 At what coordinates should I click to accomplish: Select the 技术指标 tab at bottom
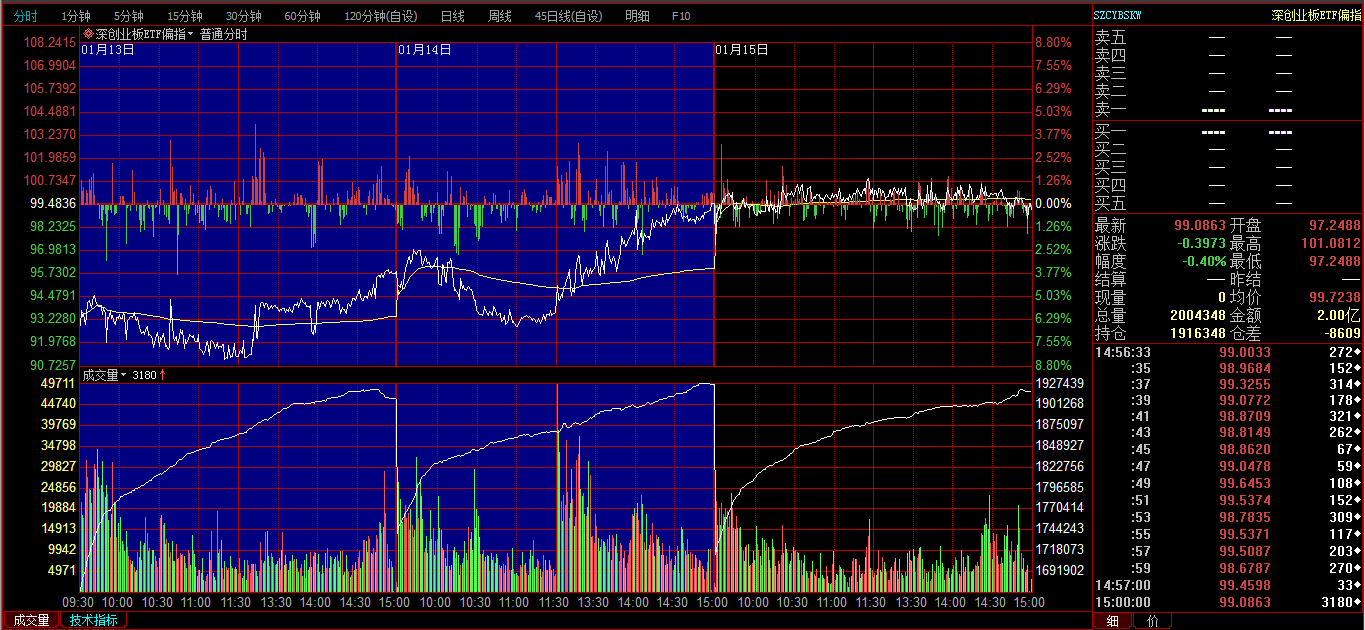93,620
